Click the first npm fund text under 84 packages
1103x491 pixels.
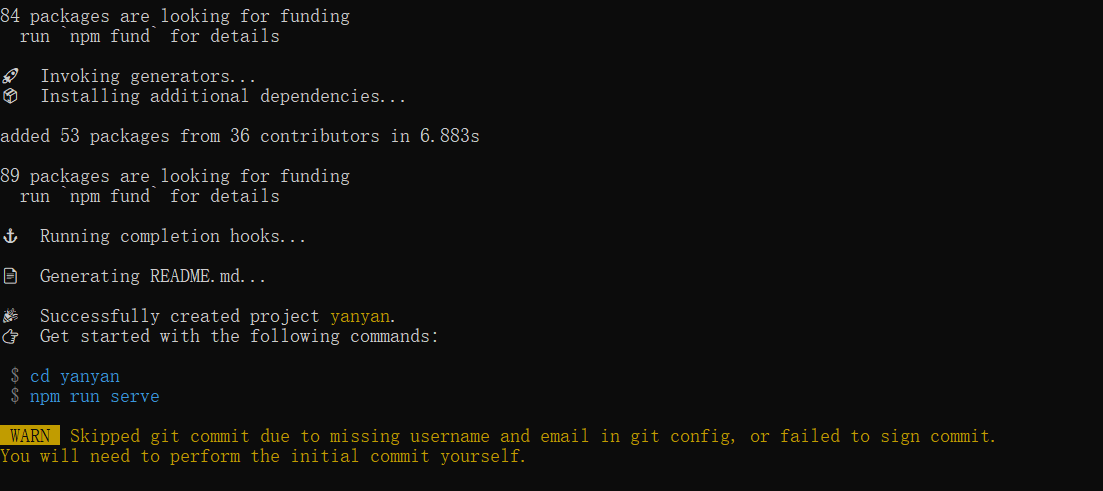pos(110,36)
